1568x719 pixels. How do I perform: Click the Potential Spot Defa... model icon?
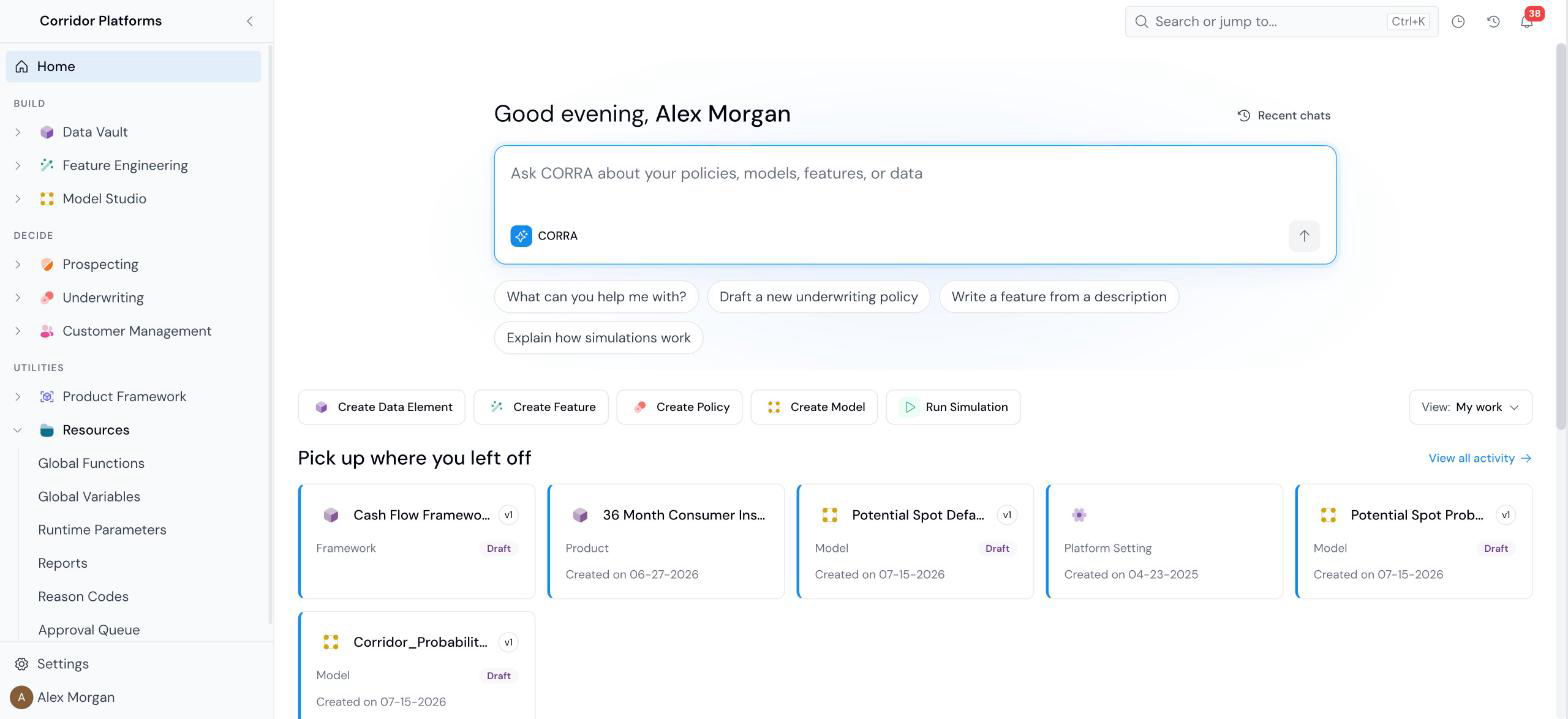point(829,515)
